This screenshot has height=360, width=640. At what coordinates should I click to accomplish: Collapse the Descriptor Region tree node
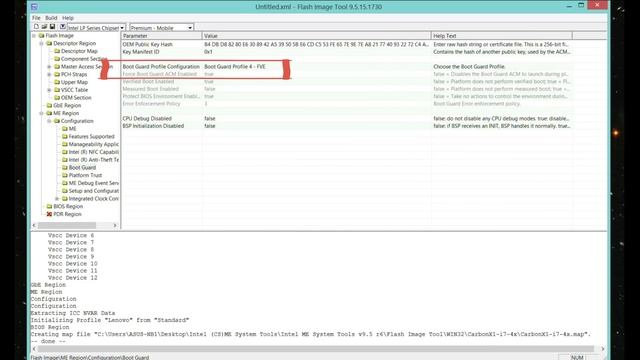[x=42, y=43]
